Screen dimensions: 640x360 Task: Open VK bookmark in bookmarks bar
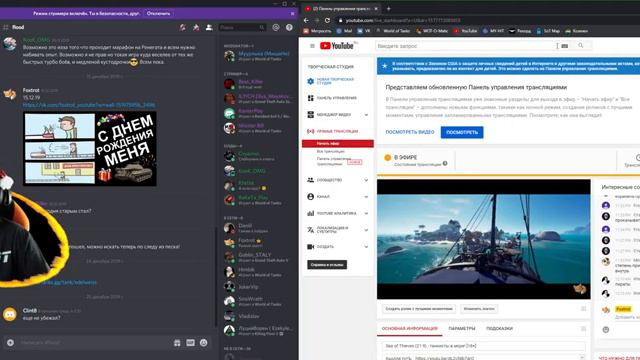(x=364, y=31)
